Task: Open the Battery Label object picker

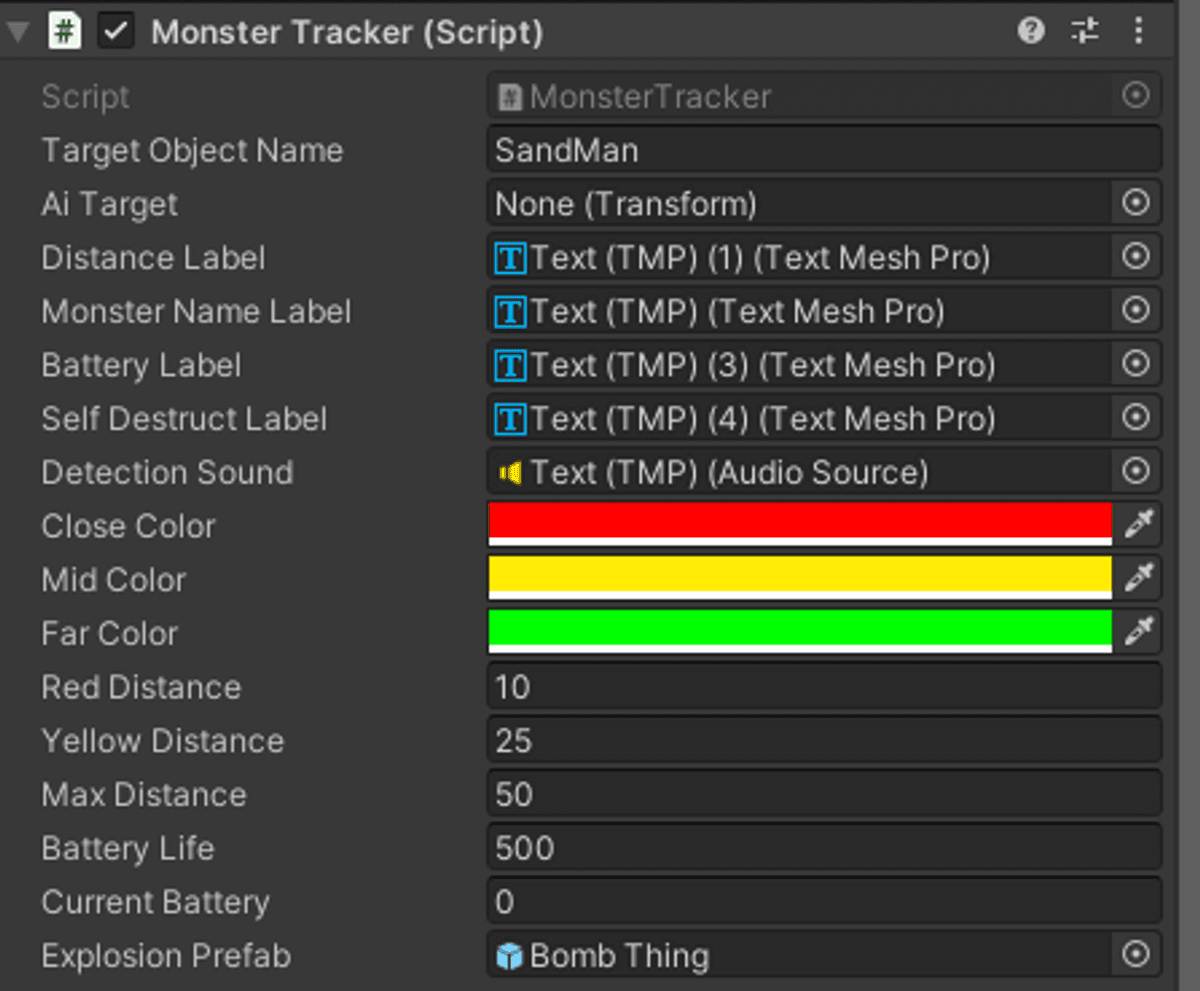Action: [x=1136, y=364]
